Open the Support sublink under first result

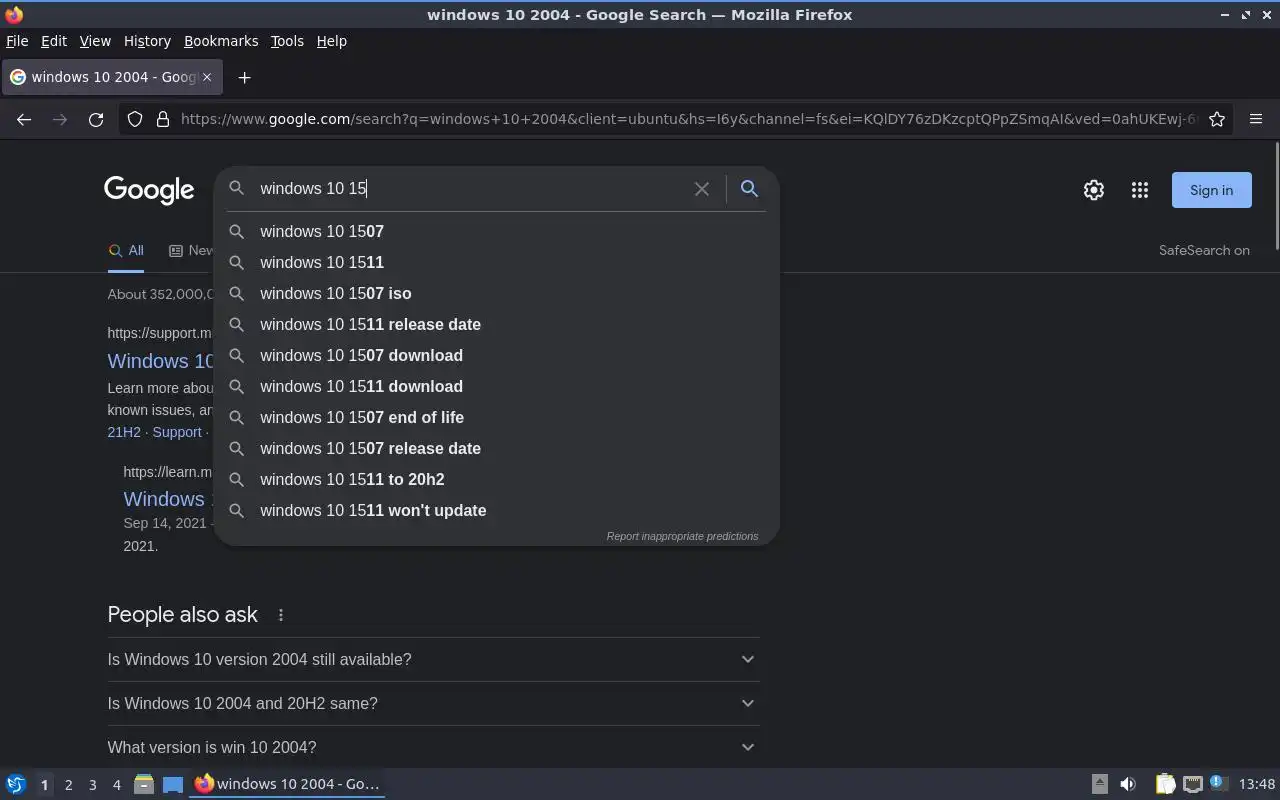177,432
